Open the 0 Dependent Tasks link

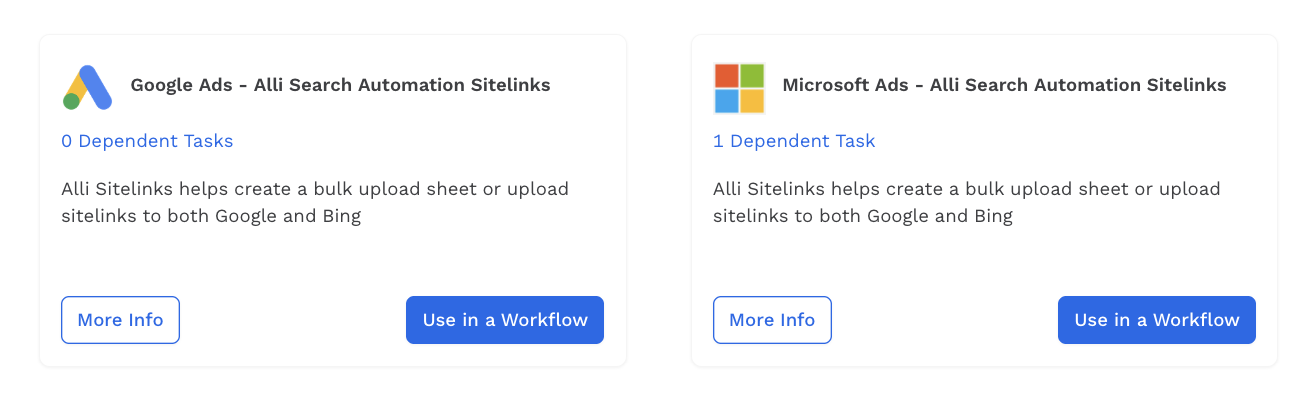147,141
